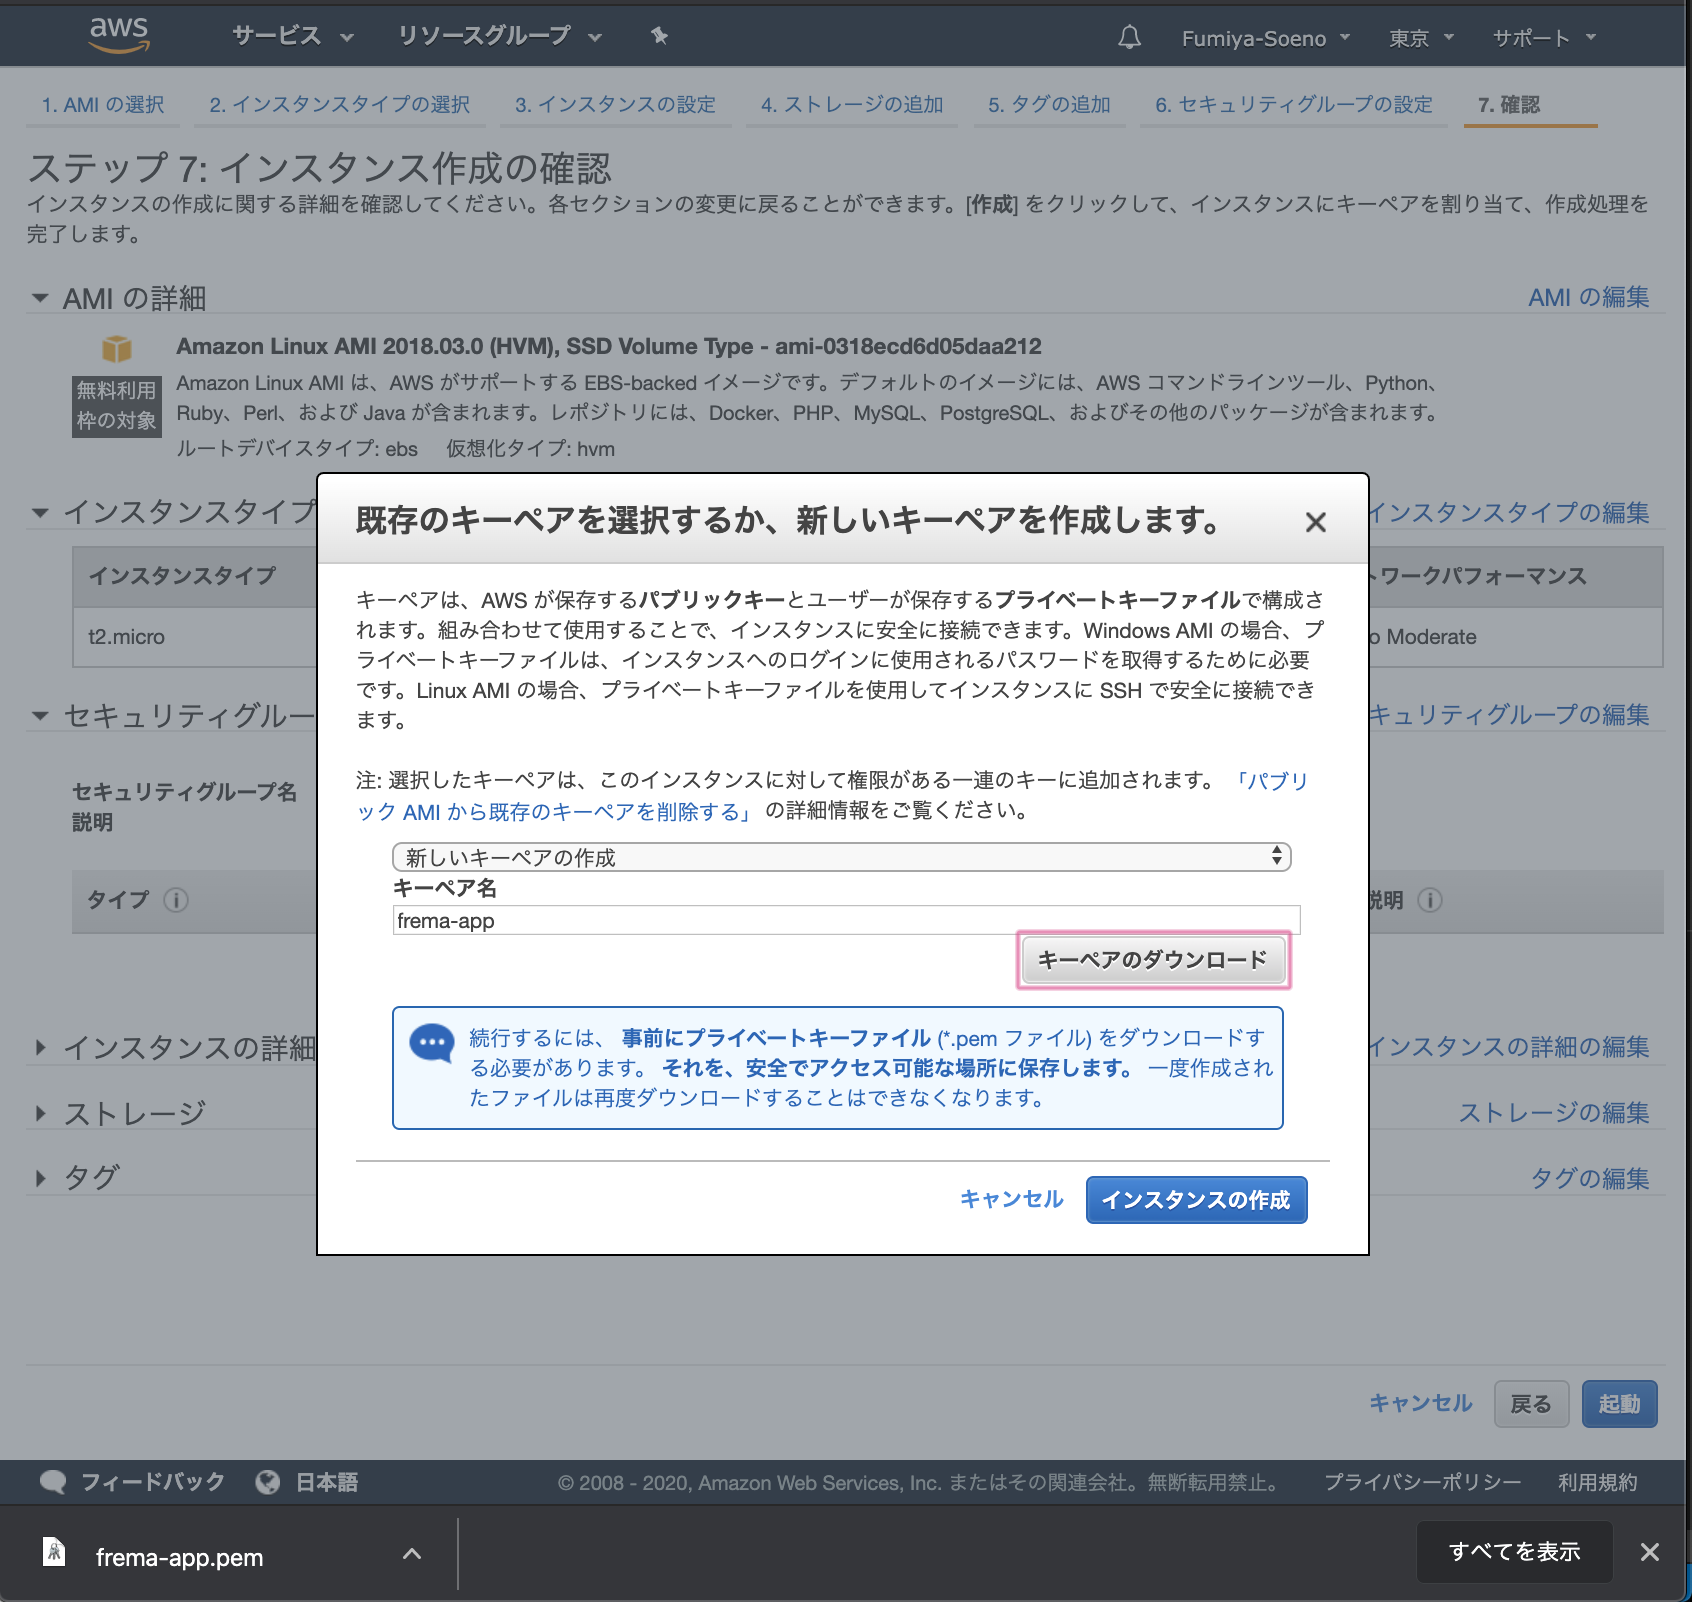
Task: Switch to the 2. インスタンスタイプの選択 tab
Action: tap(340, 103)
